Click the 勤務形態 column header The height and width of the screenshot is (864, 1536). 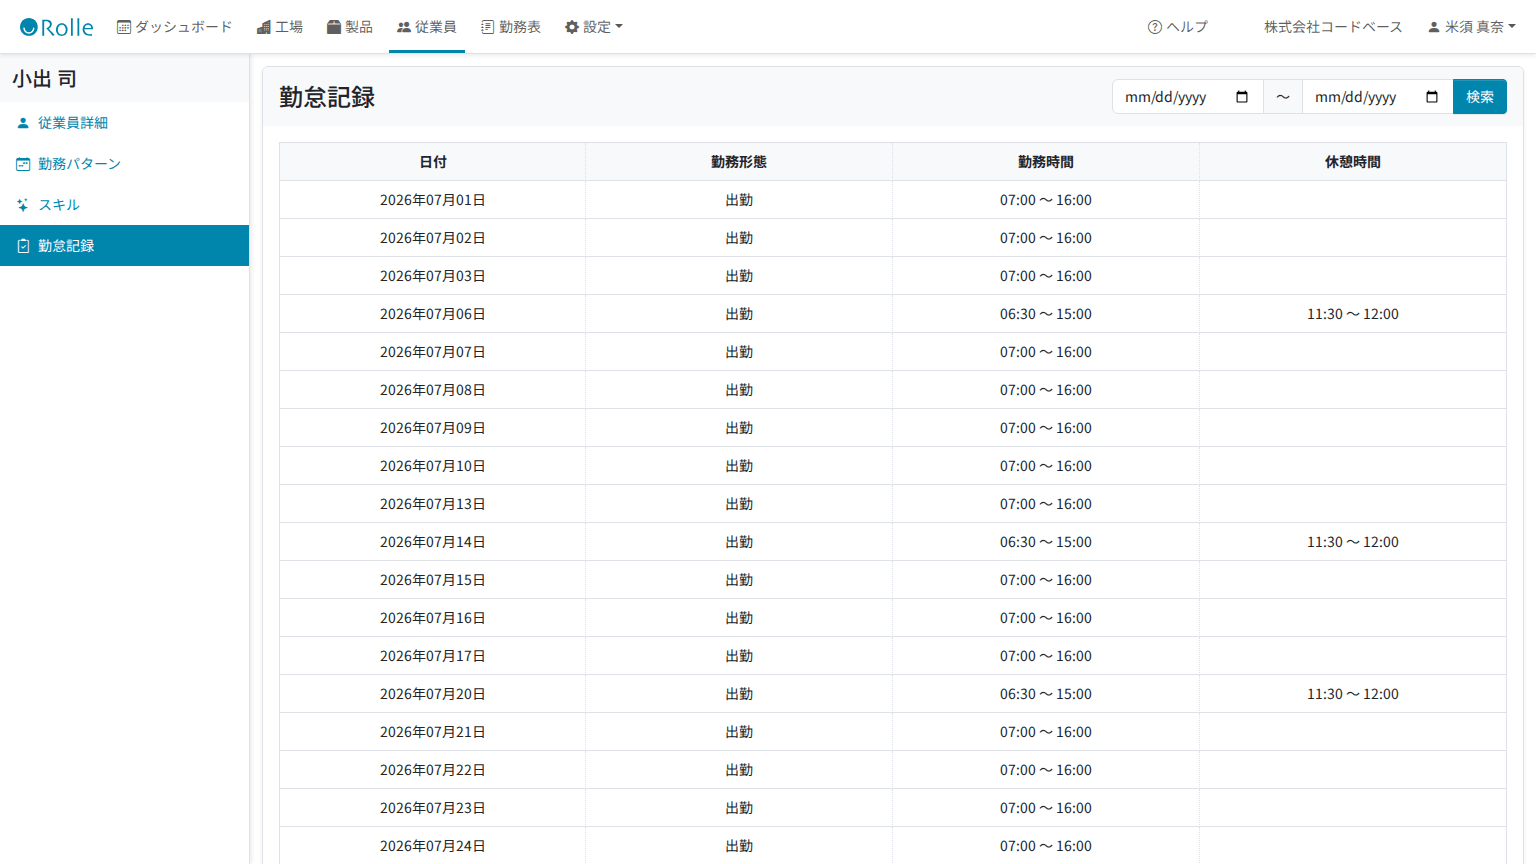point(739,162)
